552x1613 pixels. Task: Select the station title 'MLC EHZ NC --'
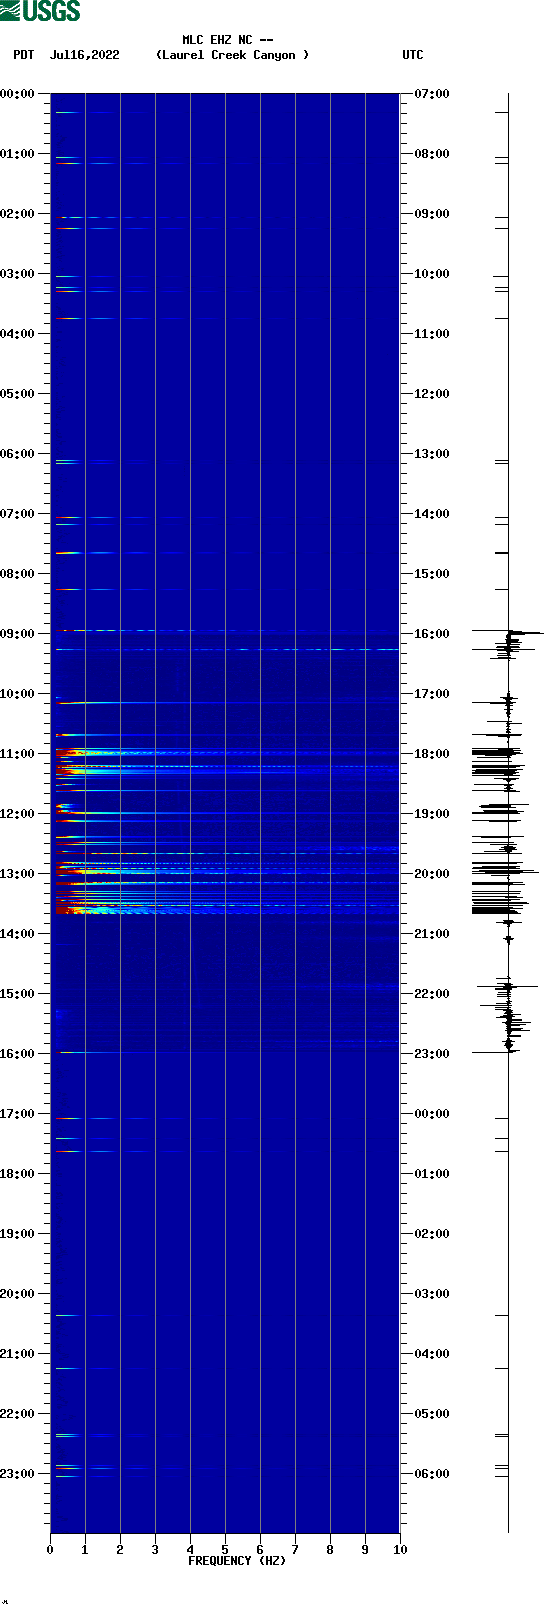tap(228, 40)
